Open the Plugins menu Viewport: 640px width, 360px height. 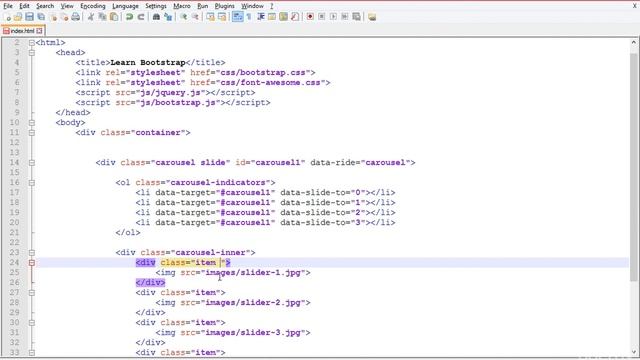tap(224, 6)
